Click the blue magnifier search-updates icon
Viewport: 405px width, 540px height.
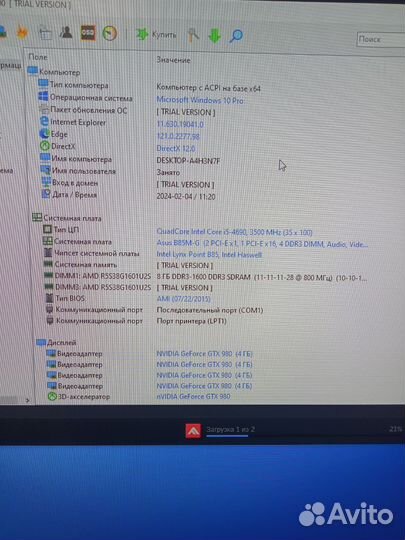[x=236, y=36]
